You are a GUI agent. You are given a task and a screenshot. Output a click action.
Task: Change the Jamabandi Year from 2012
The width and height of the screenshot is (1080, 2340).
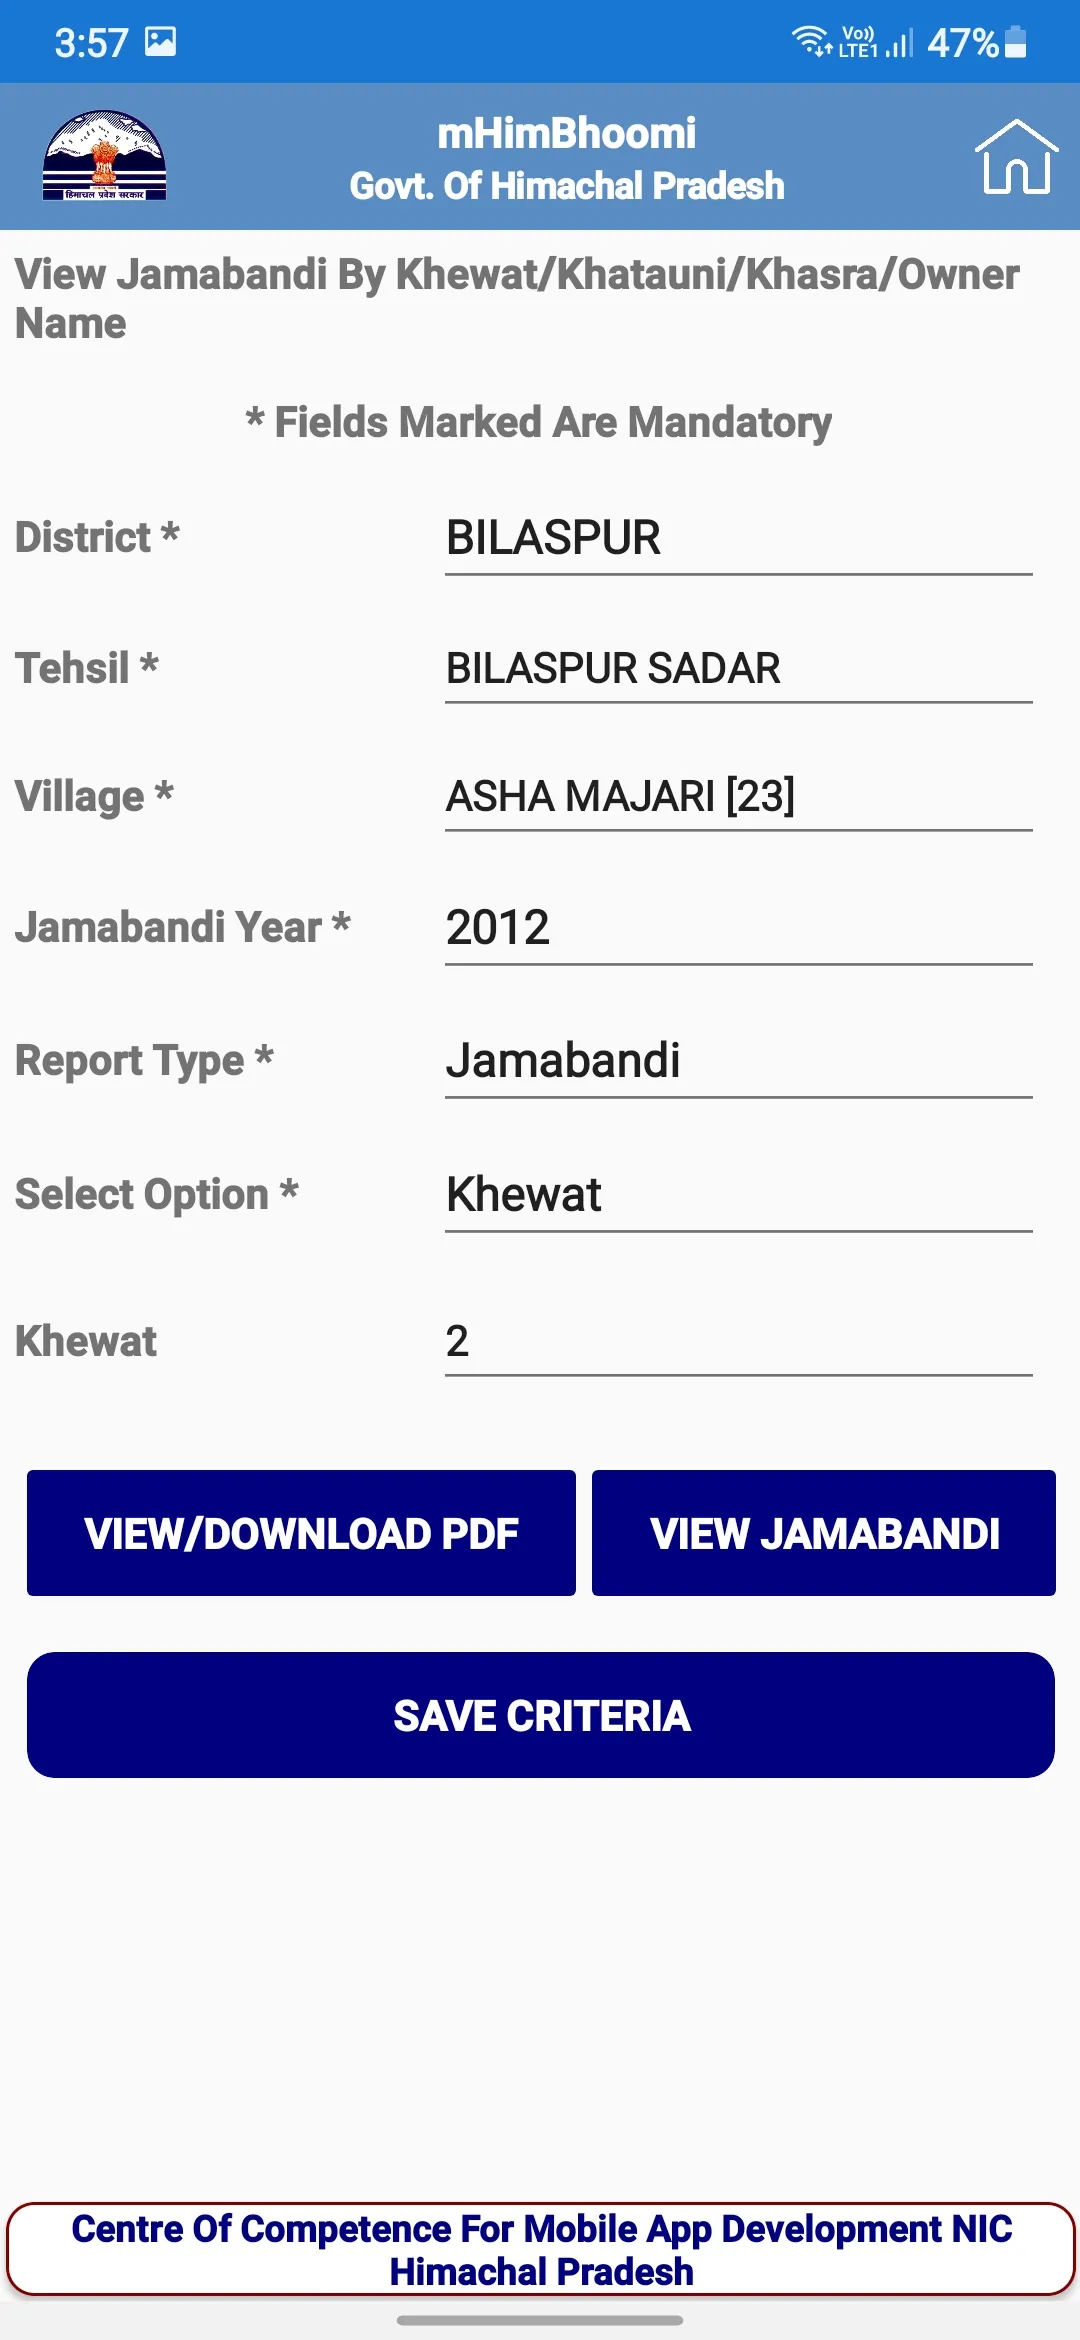pyautogui.click(x=738, y=928)
